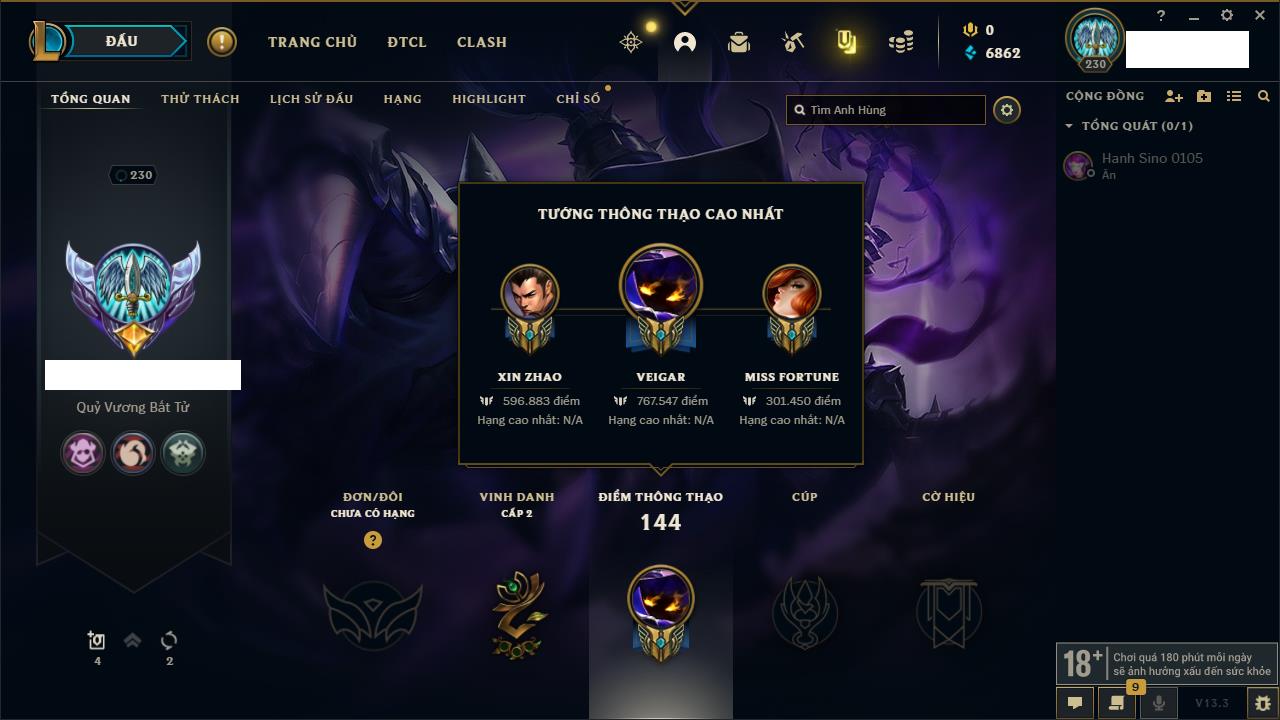
Task: Open the Store coins icon
Action: tap(901, 42)
